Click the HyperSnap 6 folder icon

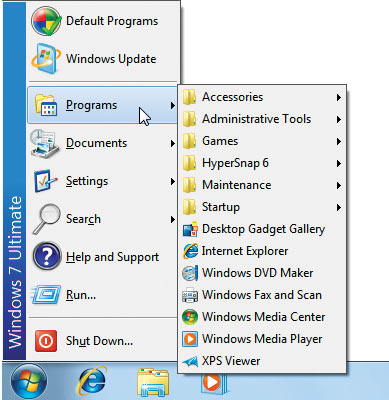tap(190, 163)
